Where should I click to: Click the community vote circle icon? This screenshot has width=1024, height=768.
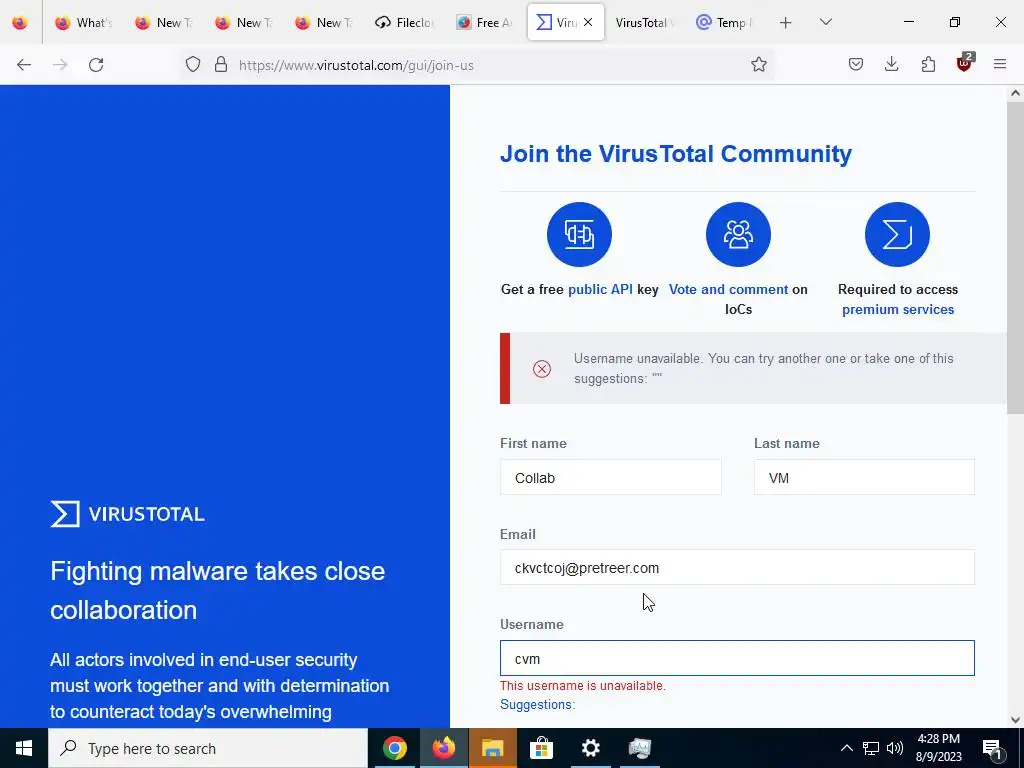coord(738,234)
